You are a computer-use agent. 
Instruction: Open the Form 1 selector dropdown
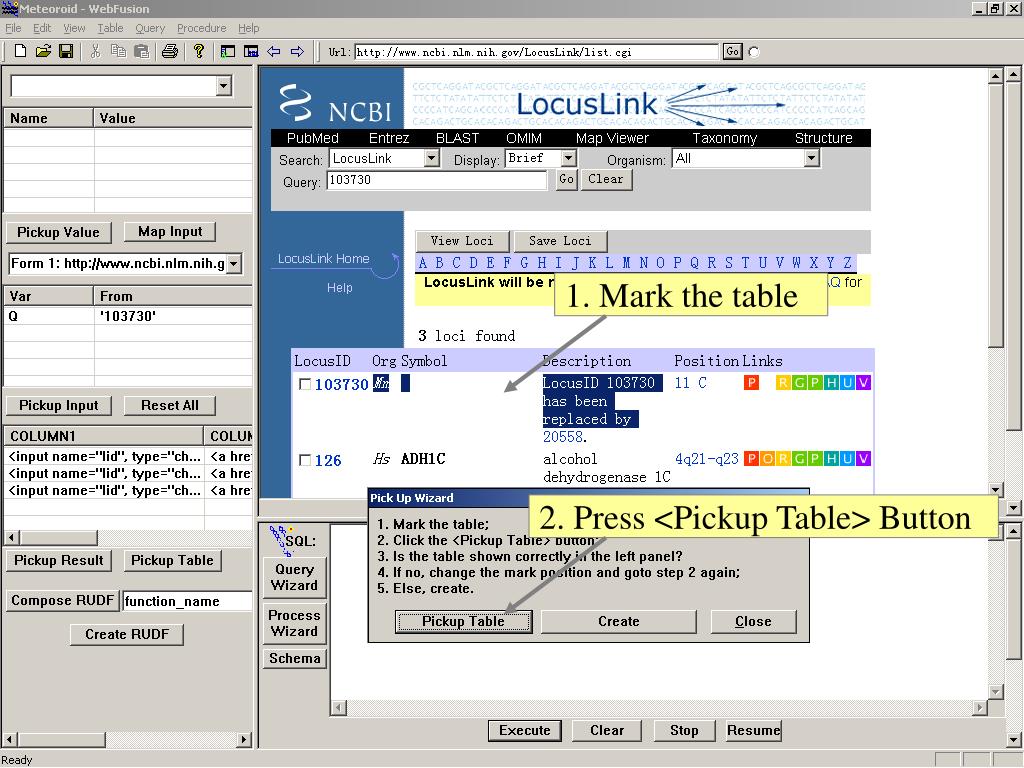coord(234,264)
